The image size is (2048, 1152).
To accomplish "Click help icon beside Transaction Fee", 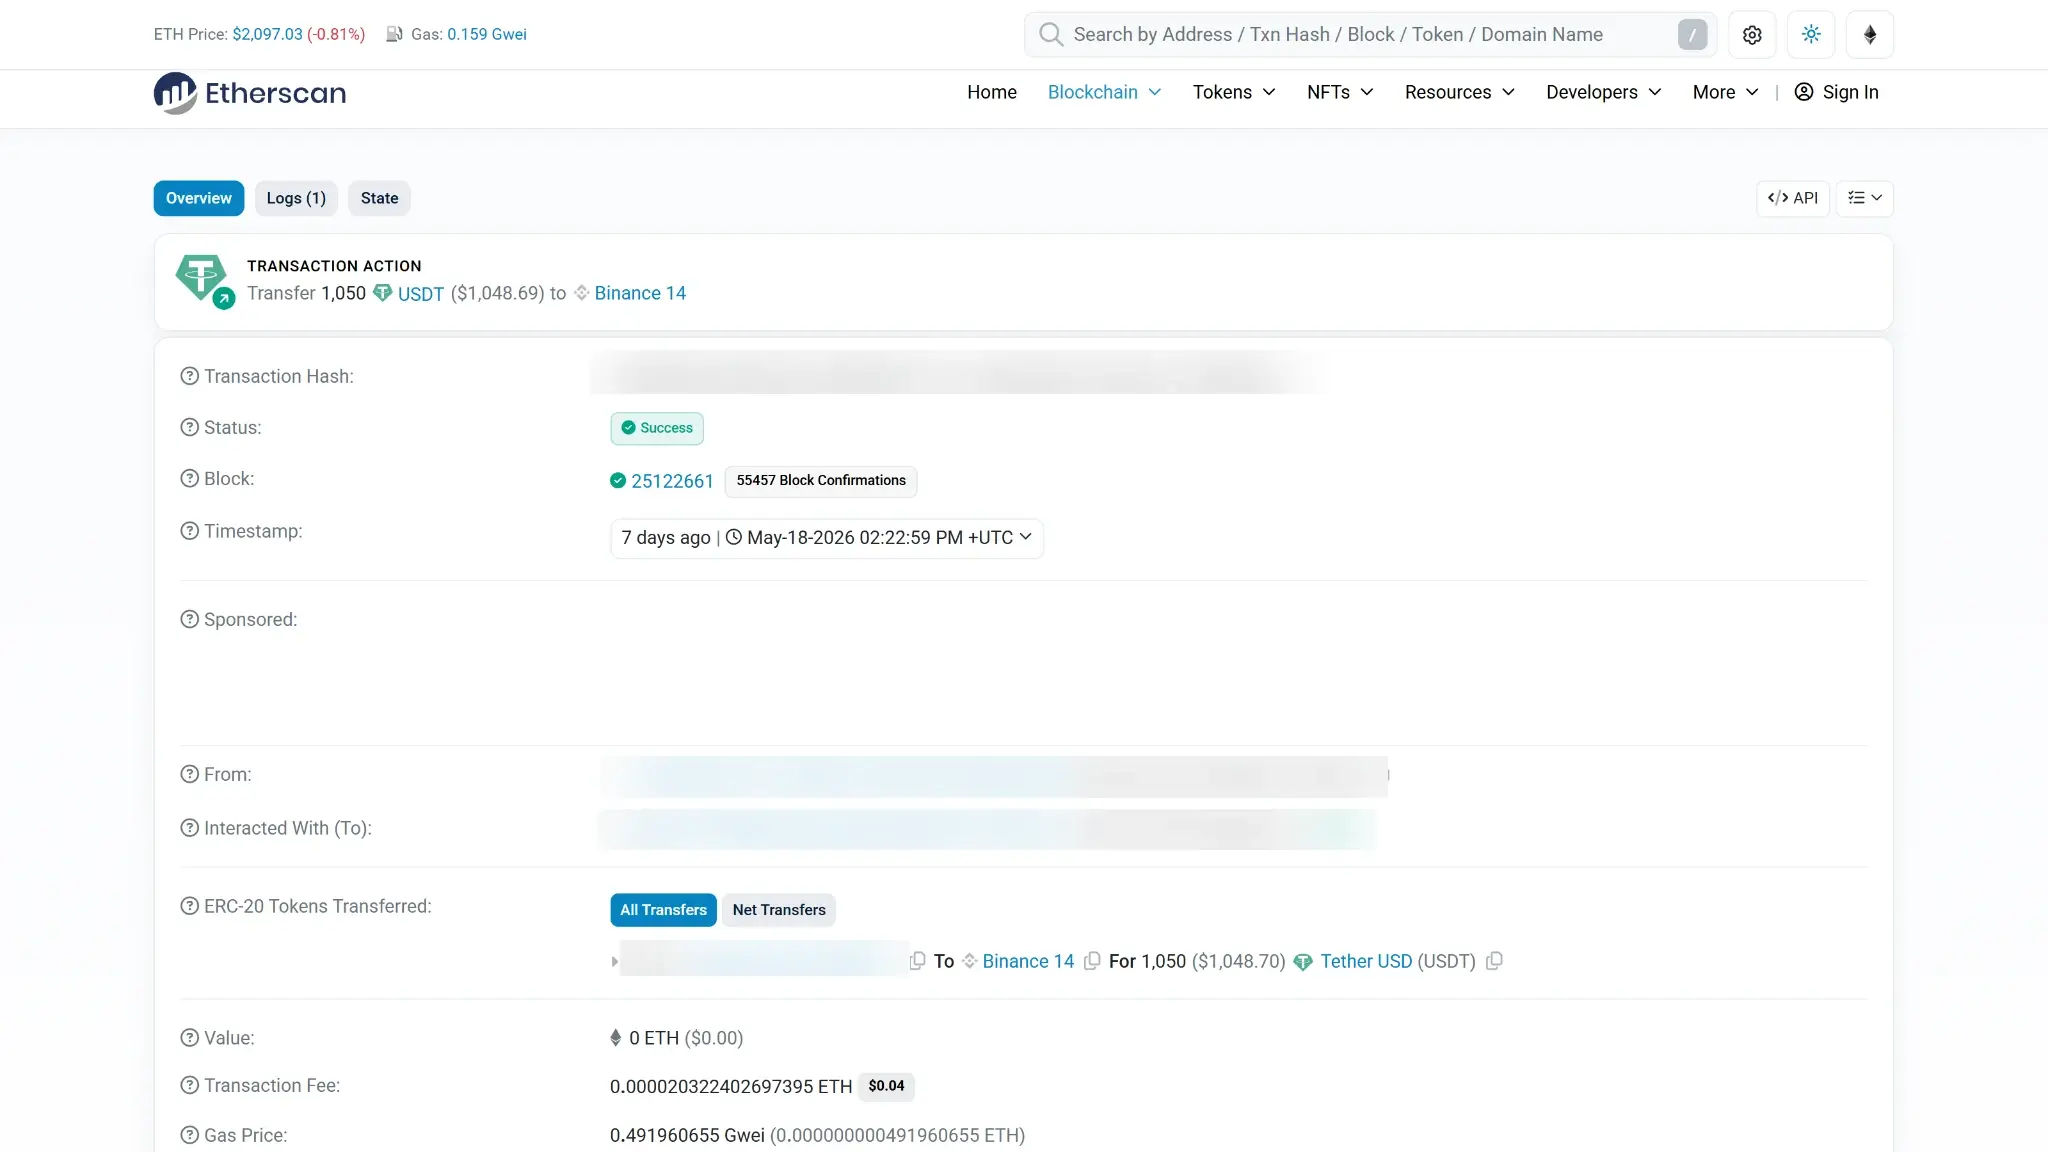I will pos(189,1085).
